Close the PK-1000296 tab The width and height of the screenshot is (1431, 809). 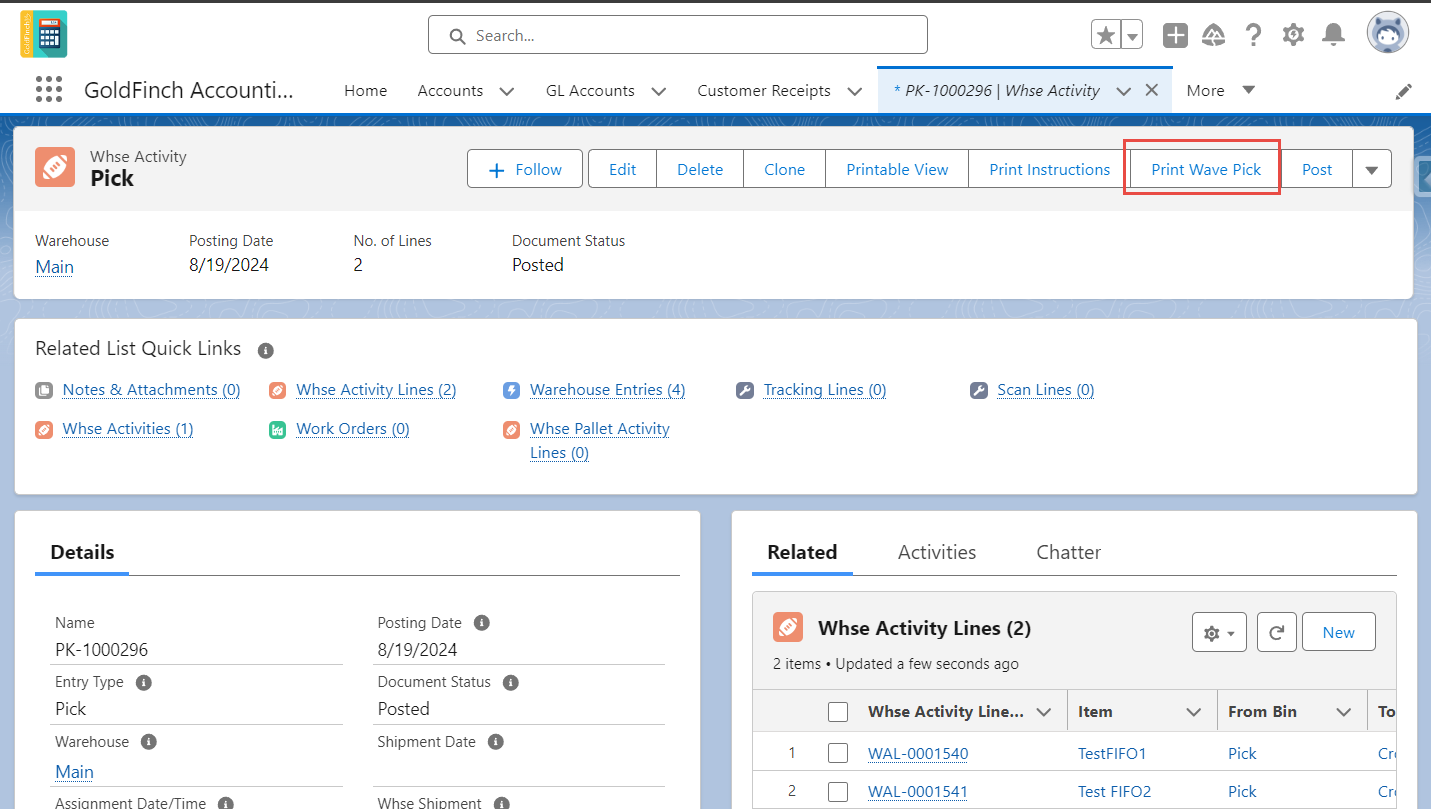pyautogui.click(x=1151, y=90)
